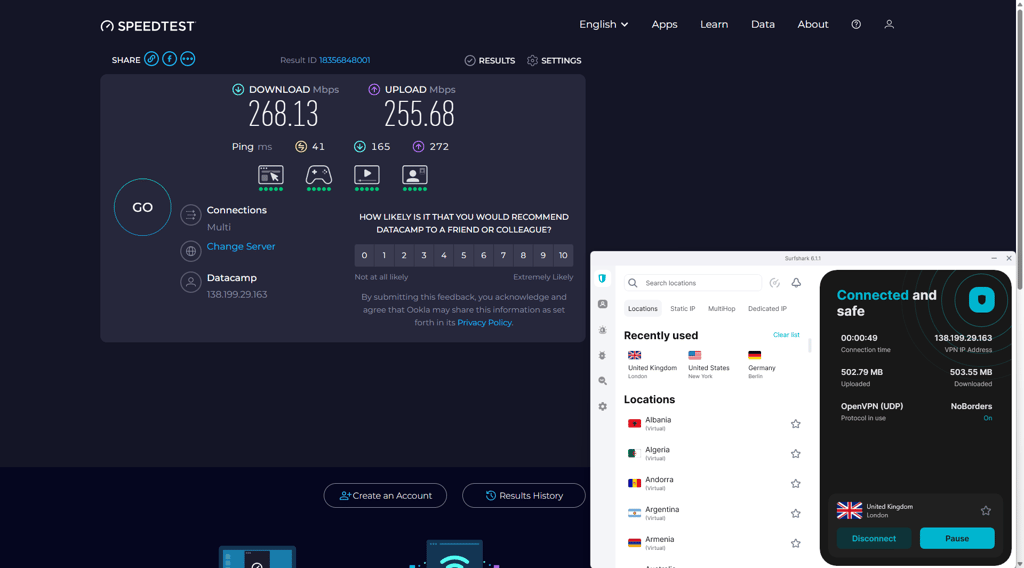Open the About menu

click(812, 24)
